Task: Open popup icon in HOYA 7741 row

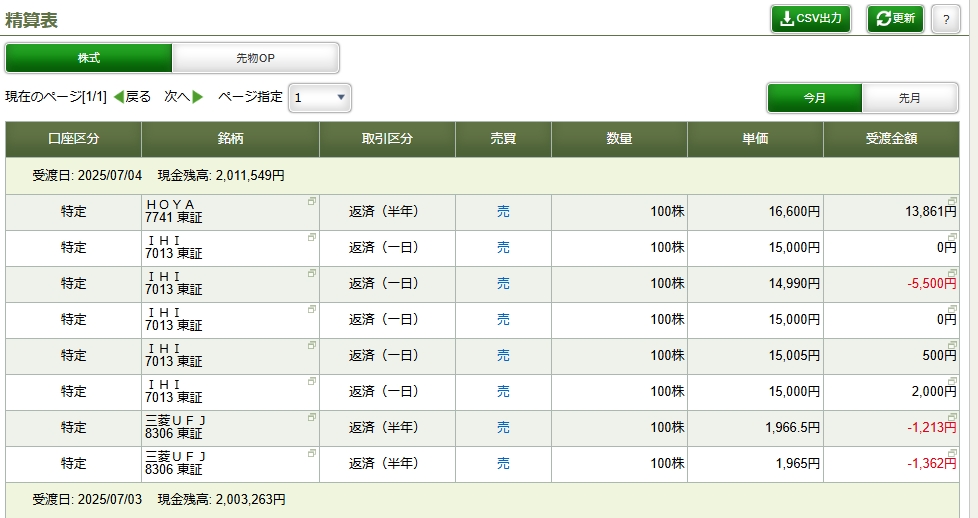Action: (312, 201)
